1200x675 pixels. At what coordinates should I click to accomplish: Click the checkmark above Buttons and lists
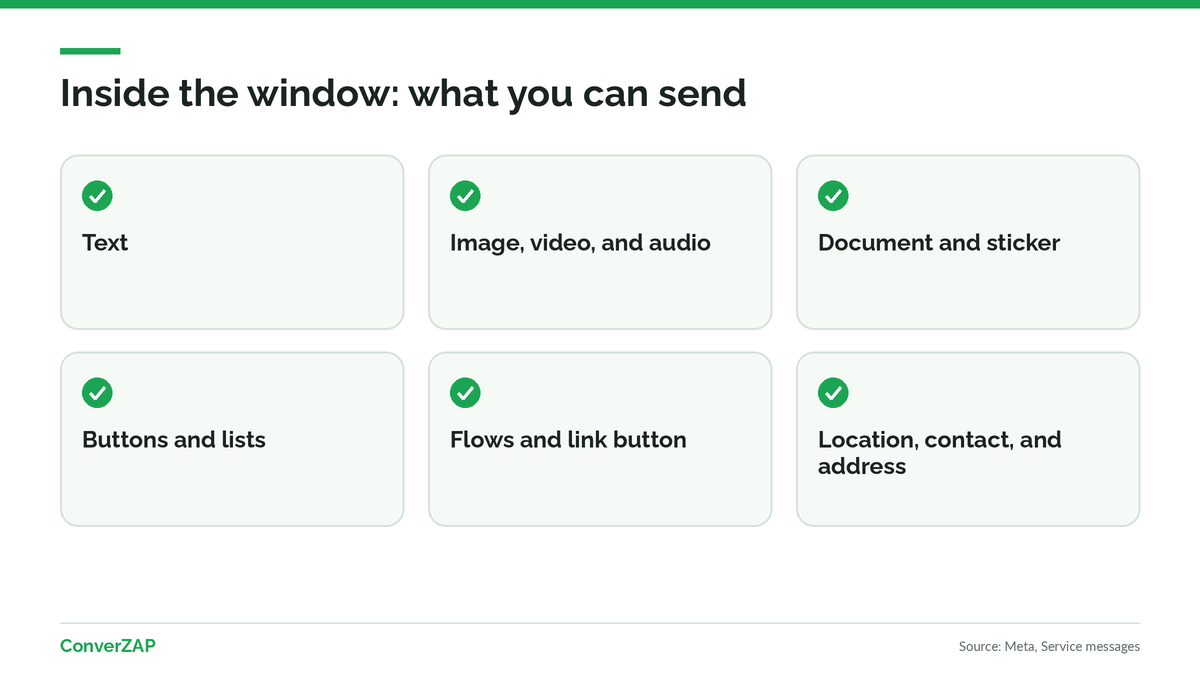click(97, 393)
